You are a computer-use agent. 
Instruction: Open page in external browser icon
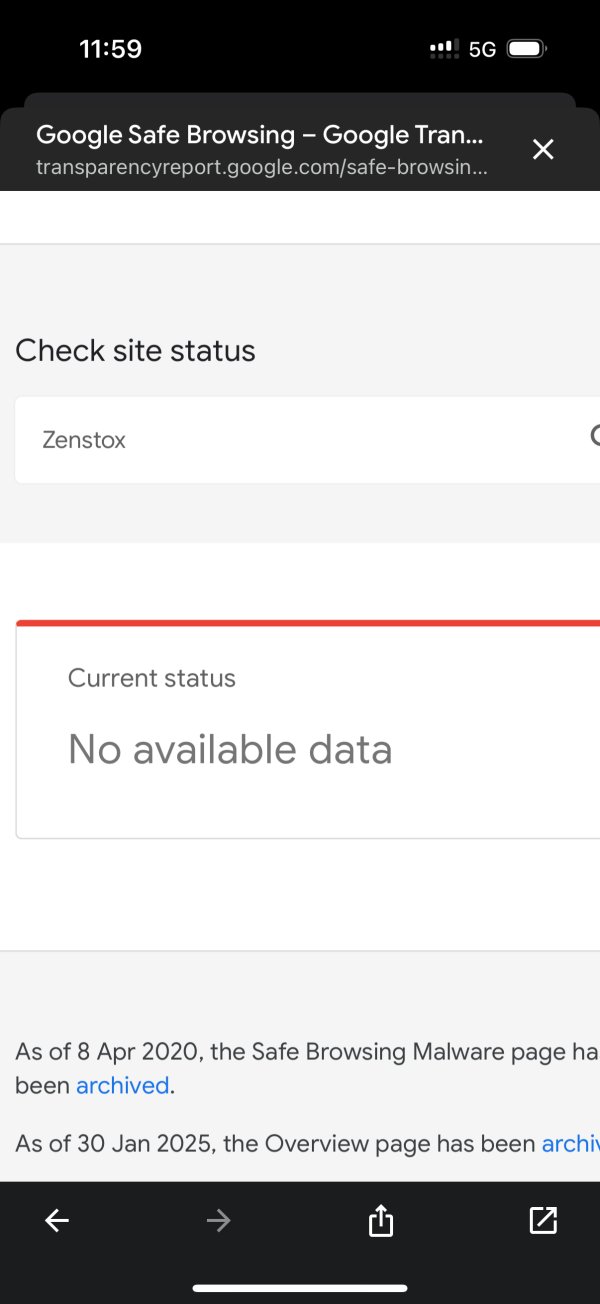click(x=543, y=1220)
